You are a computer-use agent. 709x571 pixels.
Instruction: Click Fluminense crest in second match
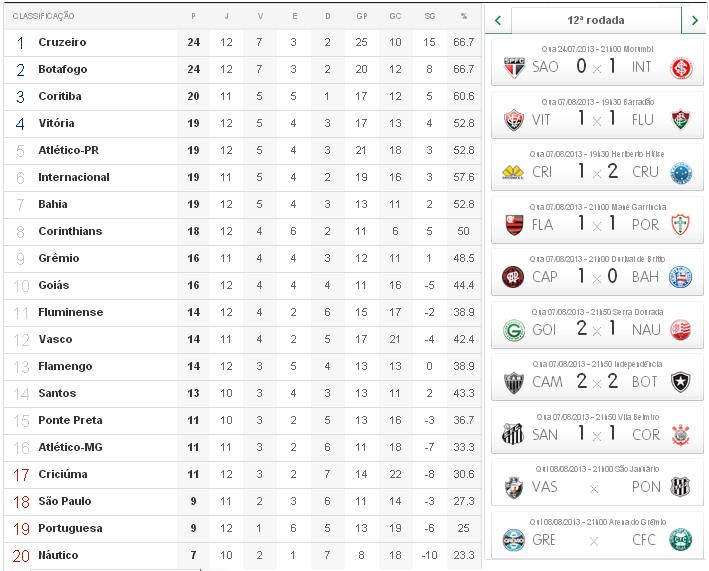pos(681,120)
